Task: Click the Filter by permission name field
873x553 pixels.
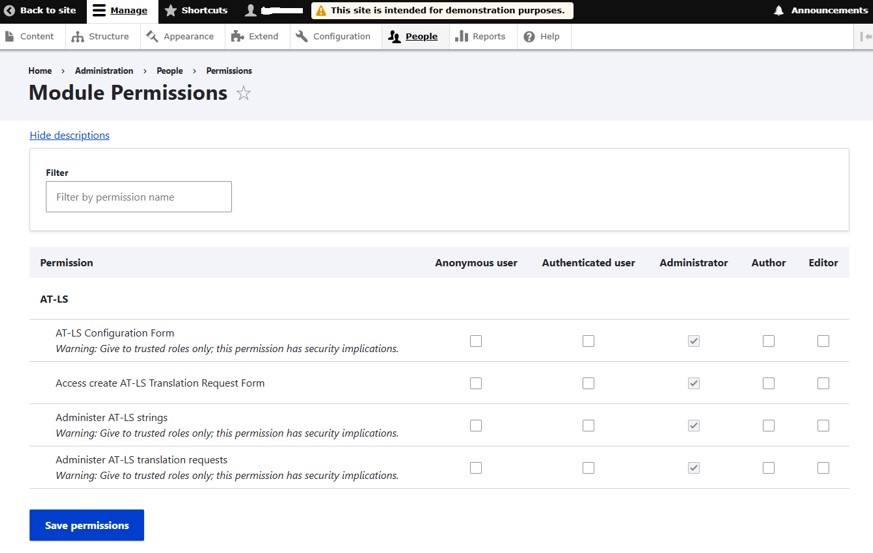Action: (x=139, y=197)
